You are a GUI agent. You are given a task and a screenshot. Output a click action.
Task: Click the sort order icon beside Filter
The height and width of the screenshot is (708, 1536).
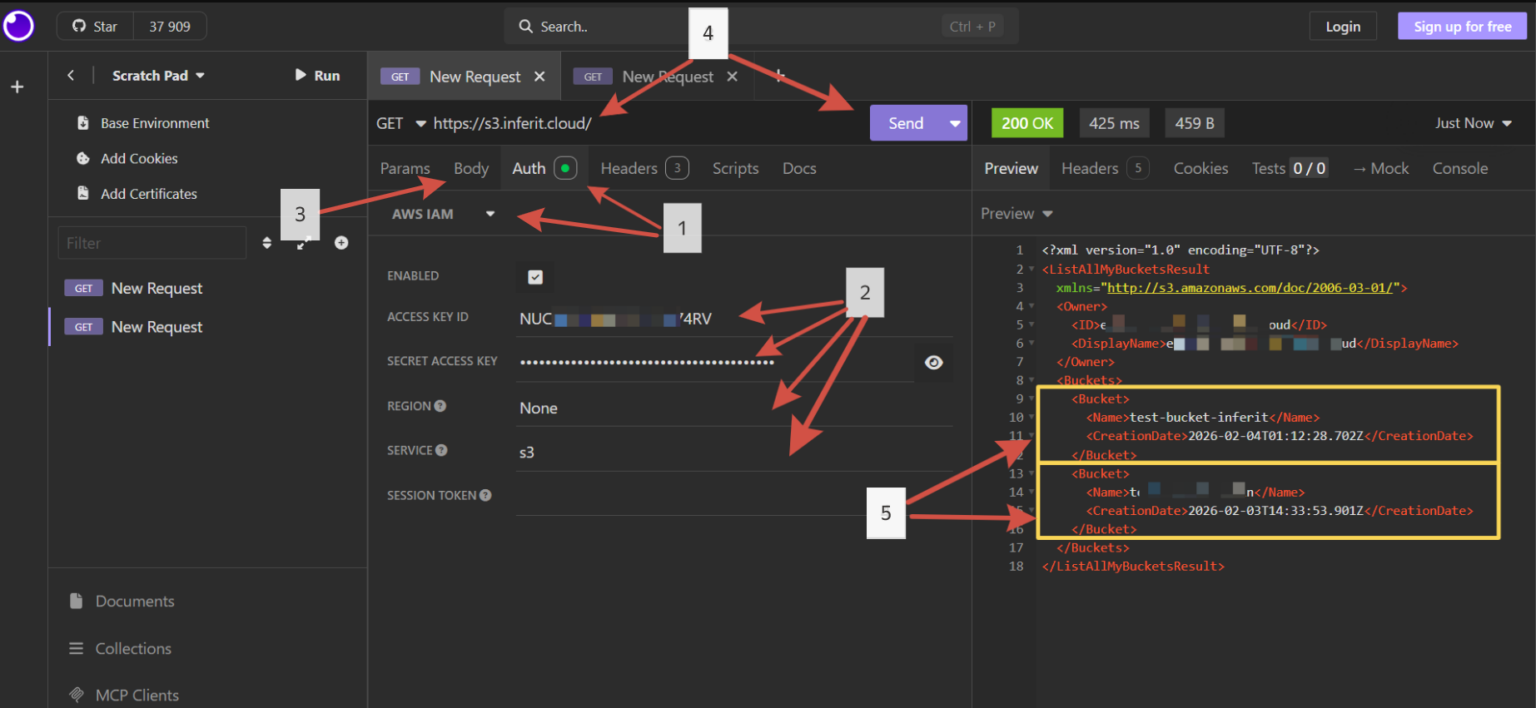click(267, 243)
